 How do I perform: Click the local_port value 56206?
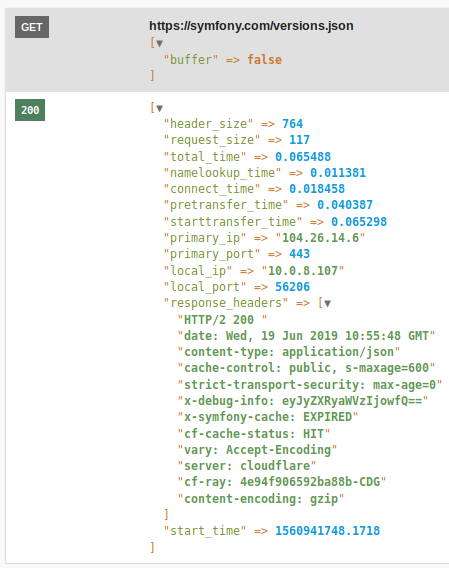(x=292, y=287)
